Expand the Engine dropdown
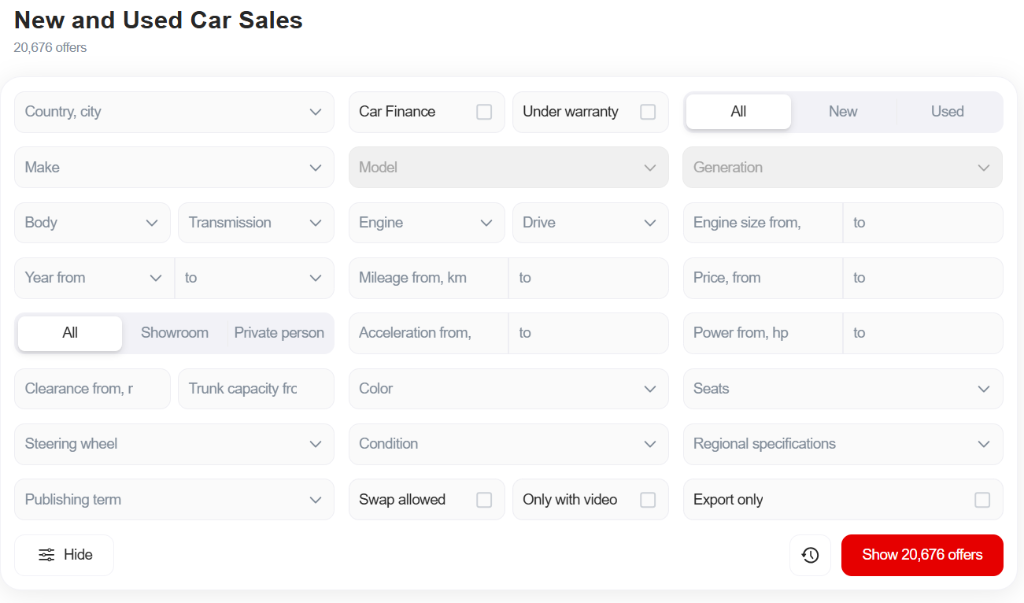 (426, 223)
